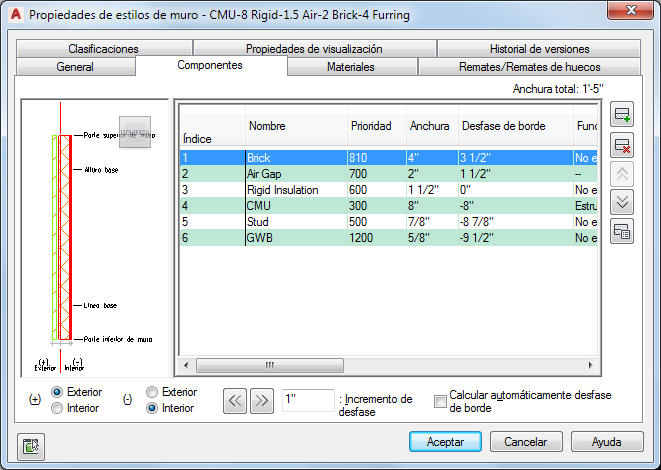This screenshot has width=661, height=470.
Task: Click the Remove Component icon
Action: tap(622, 145)
